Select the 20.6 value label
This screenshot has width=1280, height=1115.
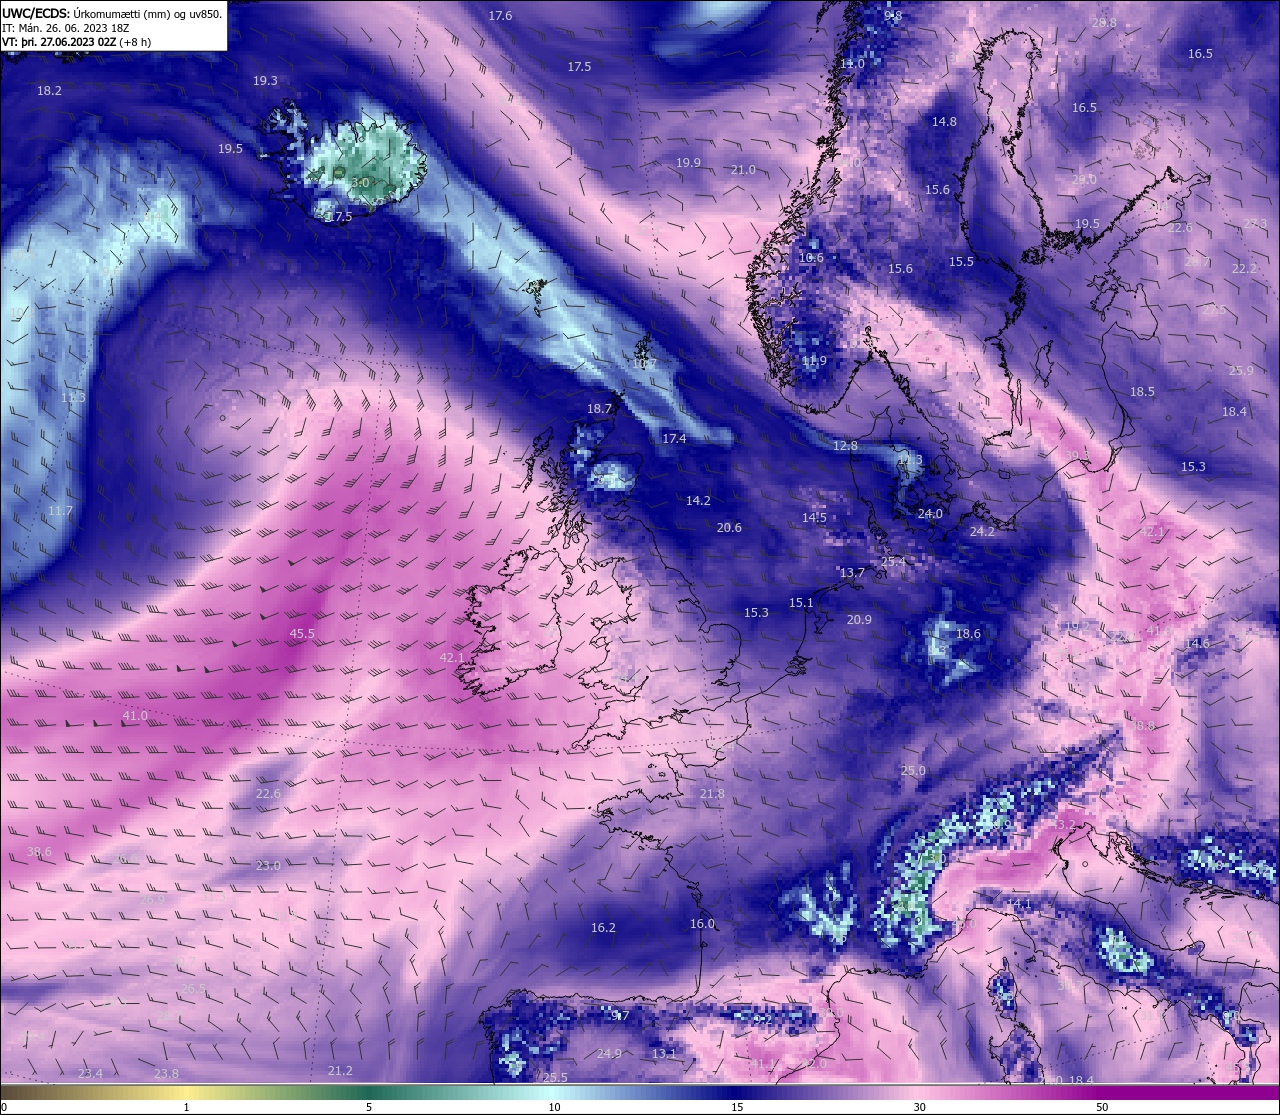pyautogui.click(x=729, y=528)
